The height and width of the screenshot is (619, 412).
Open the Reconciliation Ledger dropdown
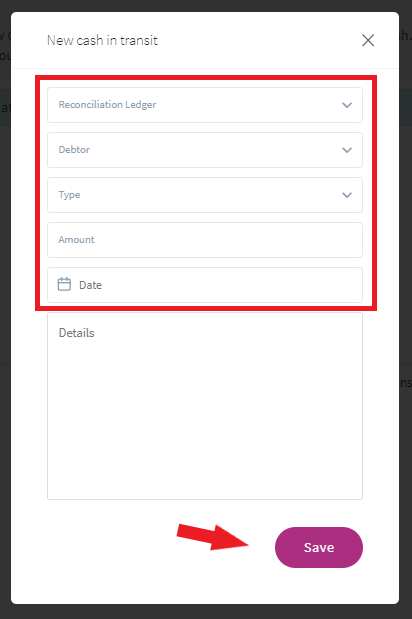point(205,105)
